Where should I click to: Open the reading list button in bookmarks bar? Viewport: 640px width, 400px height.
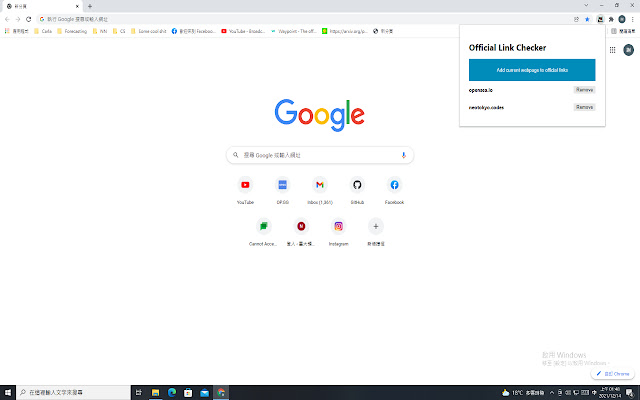623,31
